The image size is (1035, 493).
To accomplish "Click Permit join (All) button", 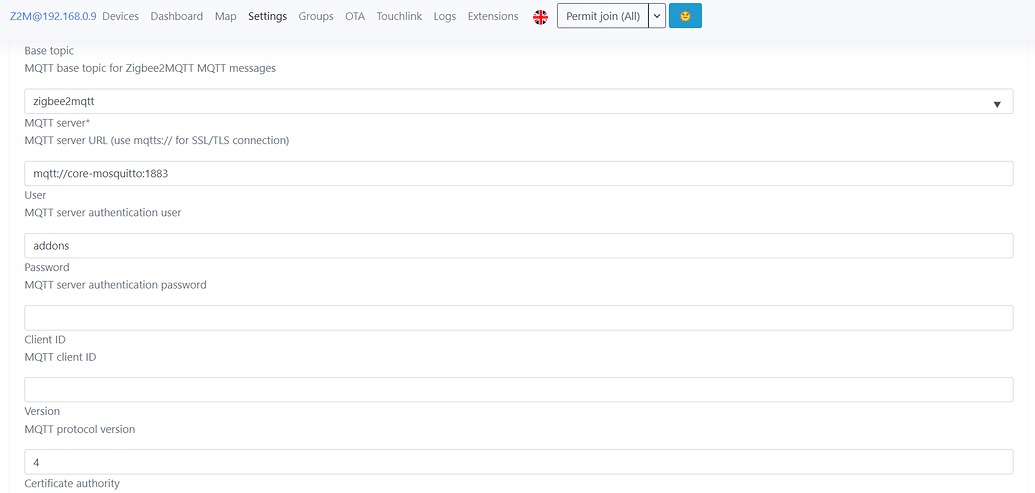I will (x=603, y=16).
